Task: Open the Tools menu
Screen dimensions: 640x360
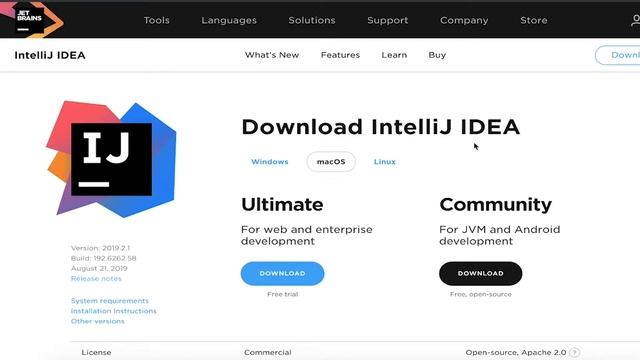Action: [x=156, y=20]
